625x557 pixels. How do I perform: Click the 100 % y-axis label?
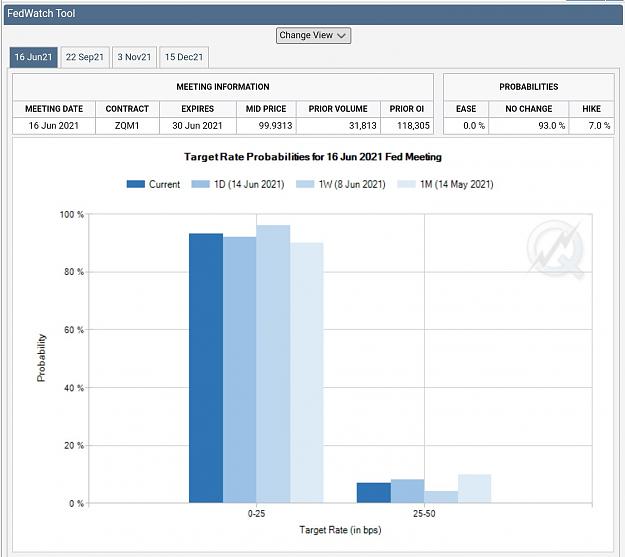pyautogui.click(x=72, y=215)
